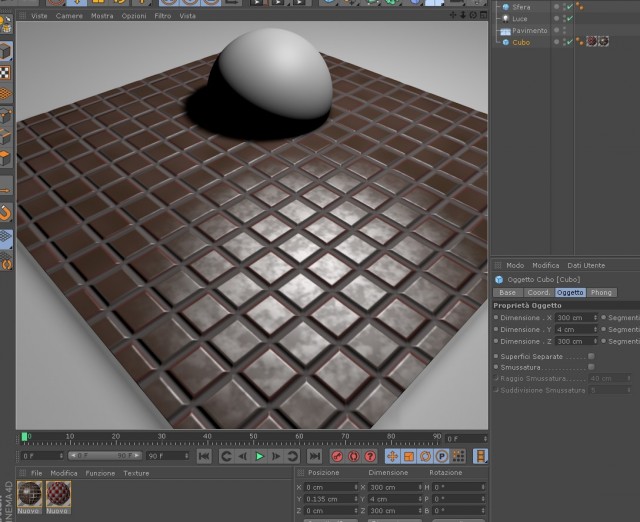Screen dimensions: 640x522
Task: Click the green Play forward button
Action: pyautogui.click(x=259, y=456)
